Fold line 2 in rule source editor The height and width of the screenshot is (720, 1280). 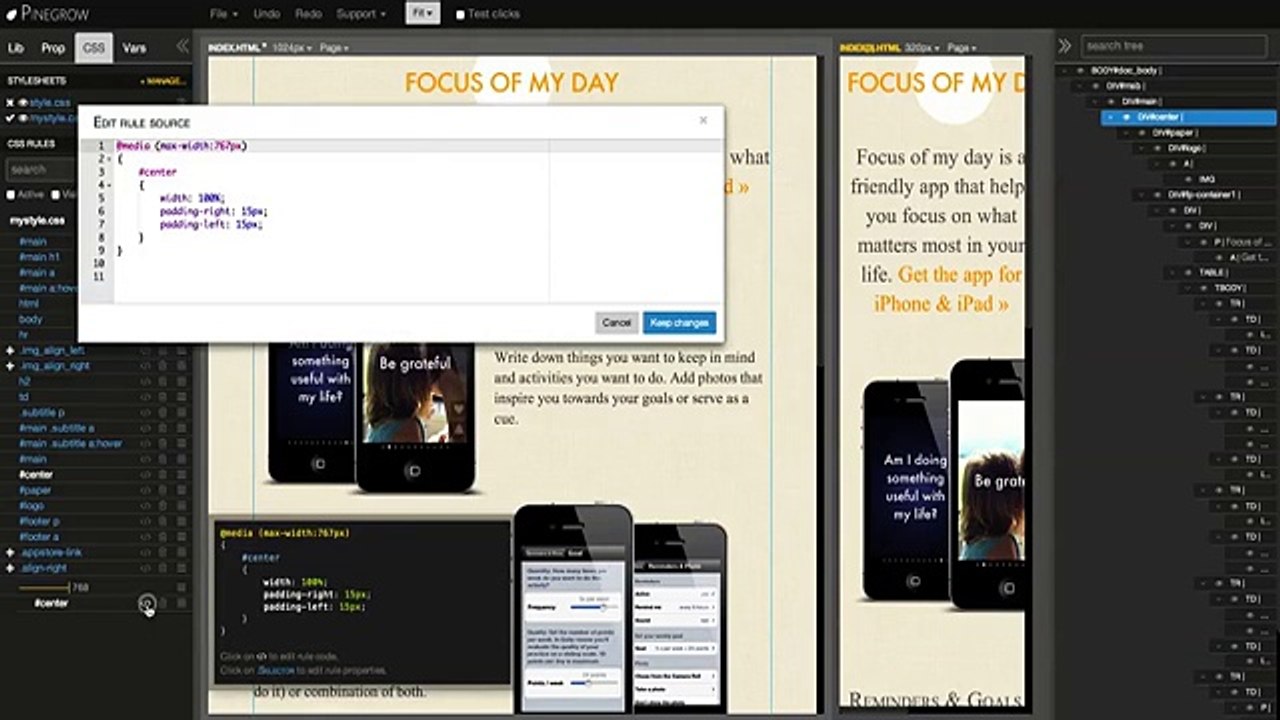[109, 159]
